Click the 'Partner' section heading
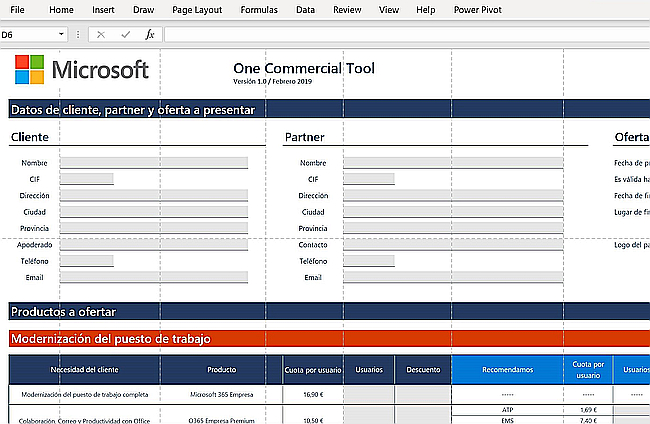650x424 pixels. [x=305, y=137]
